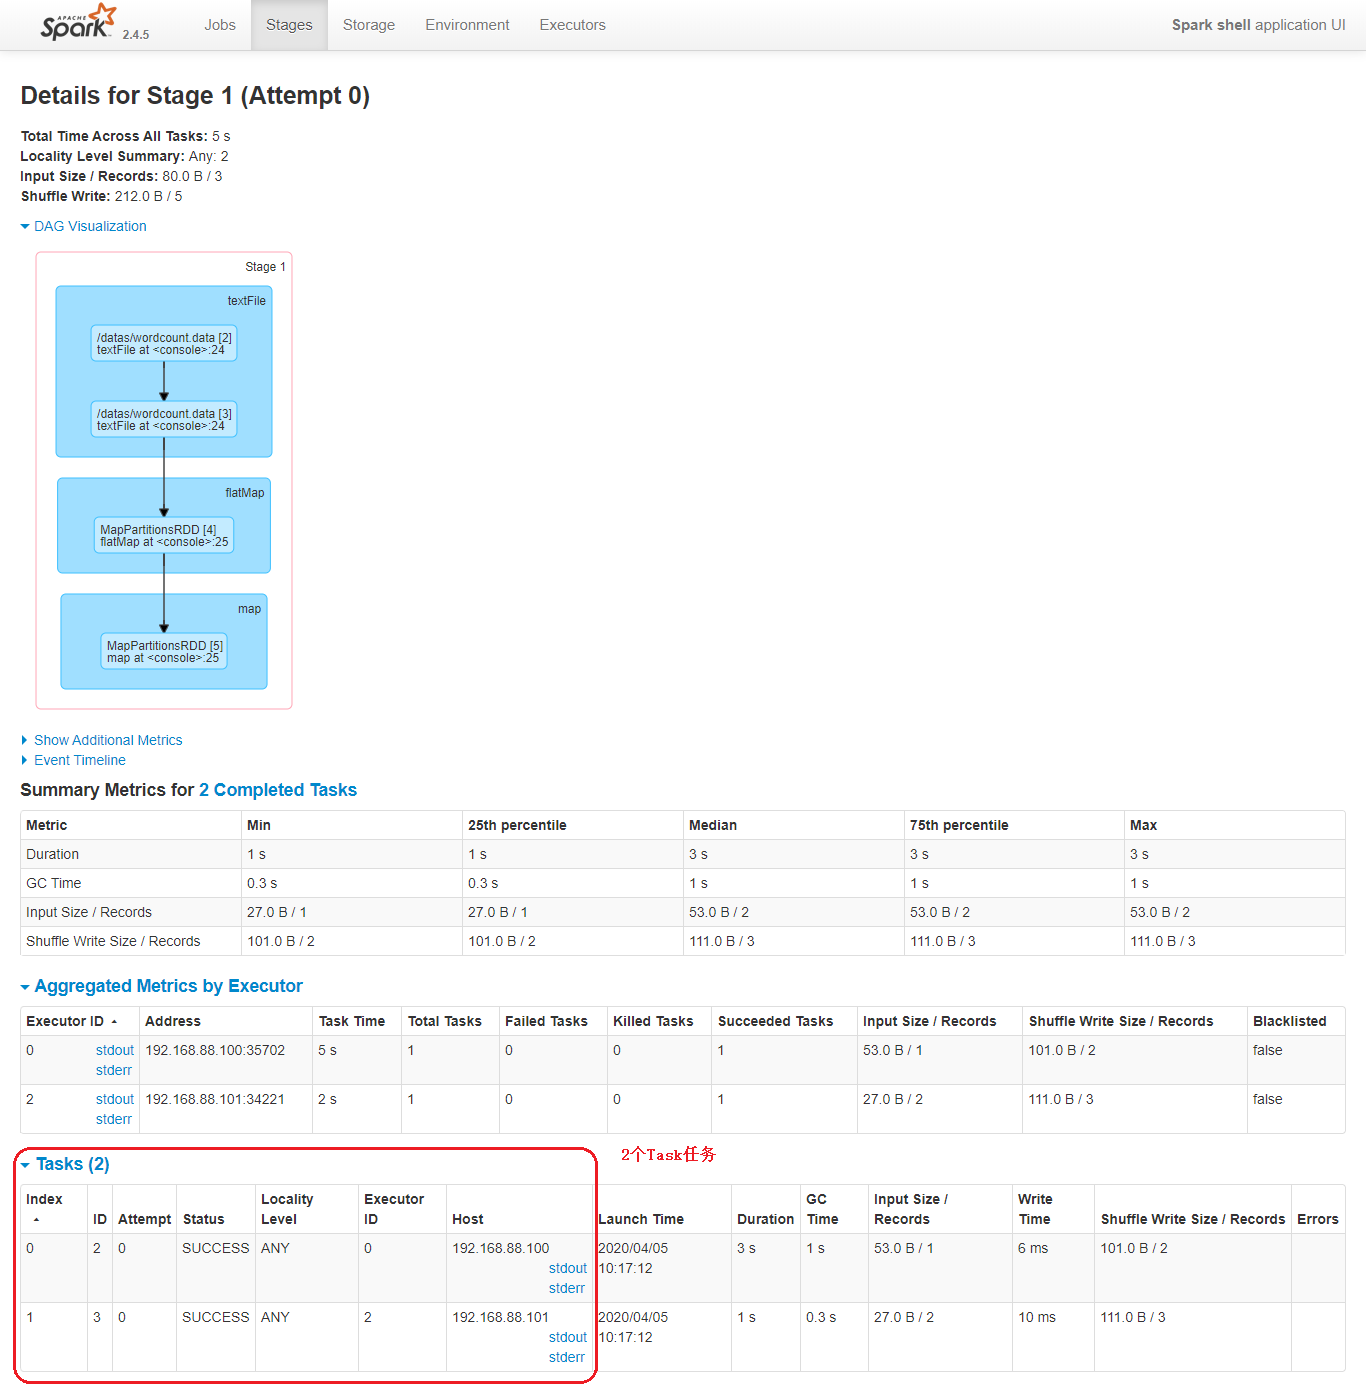Expand the Event Timeline
This screenshot has width=1366, height=1392.
[74, 760]
